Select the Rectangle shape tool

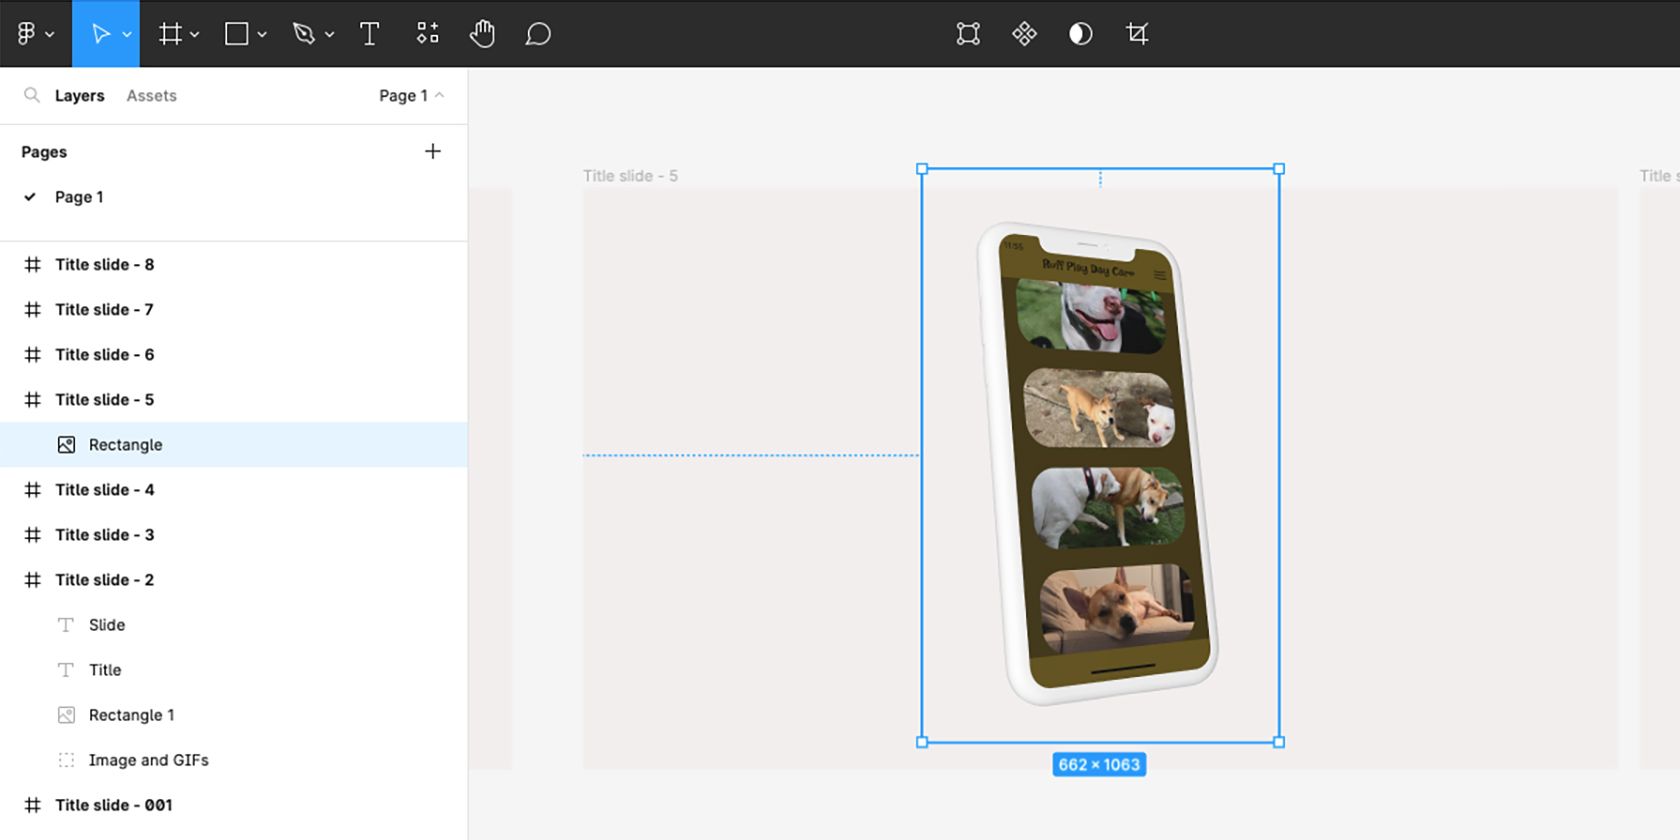[237, 34]
